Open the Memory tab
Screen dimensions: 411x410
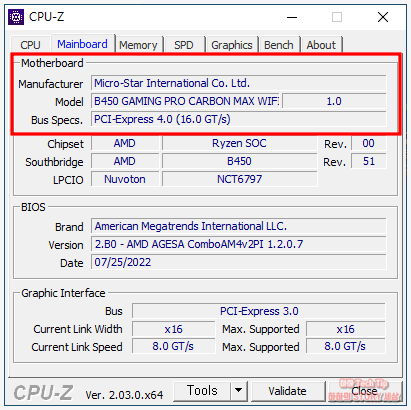point(138,45)
